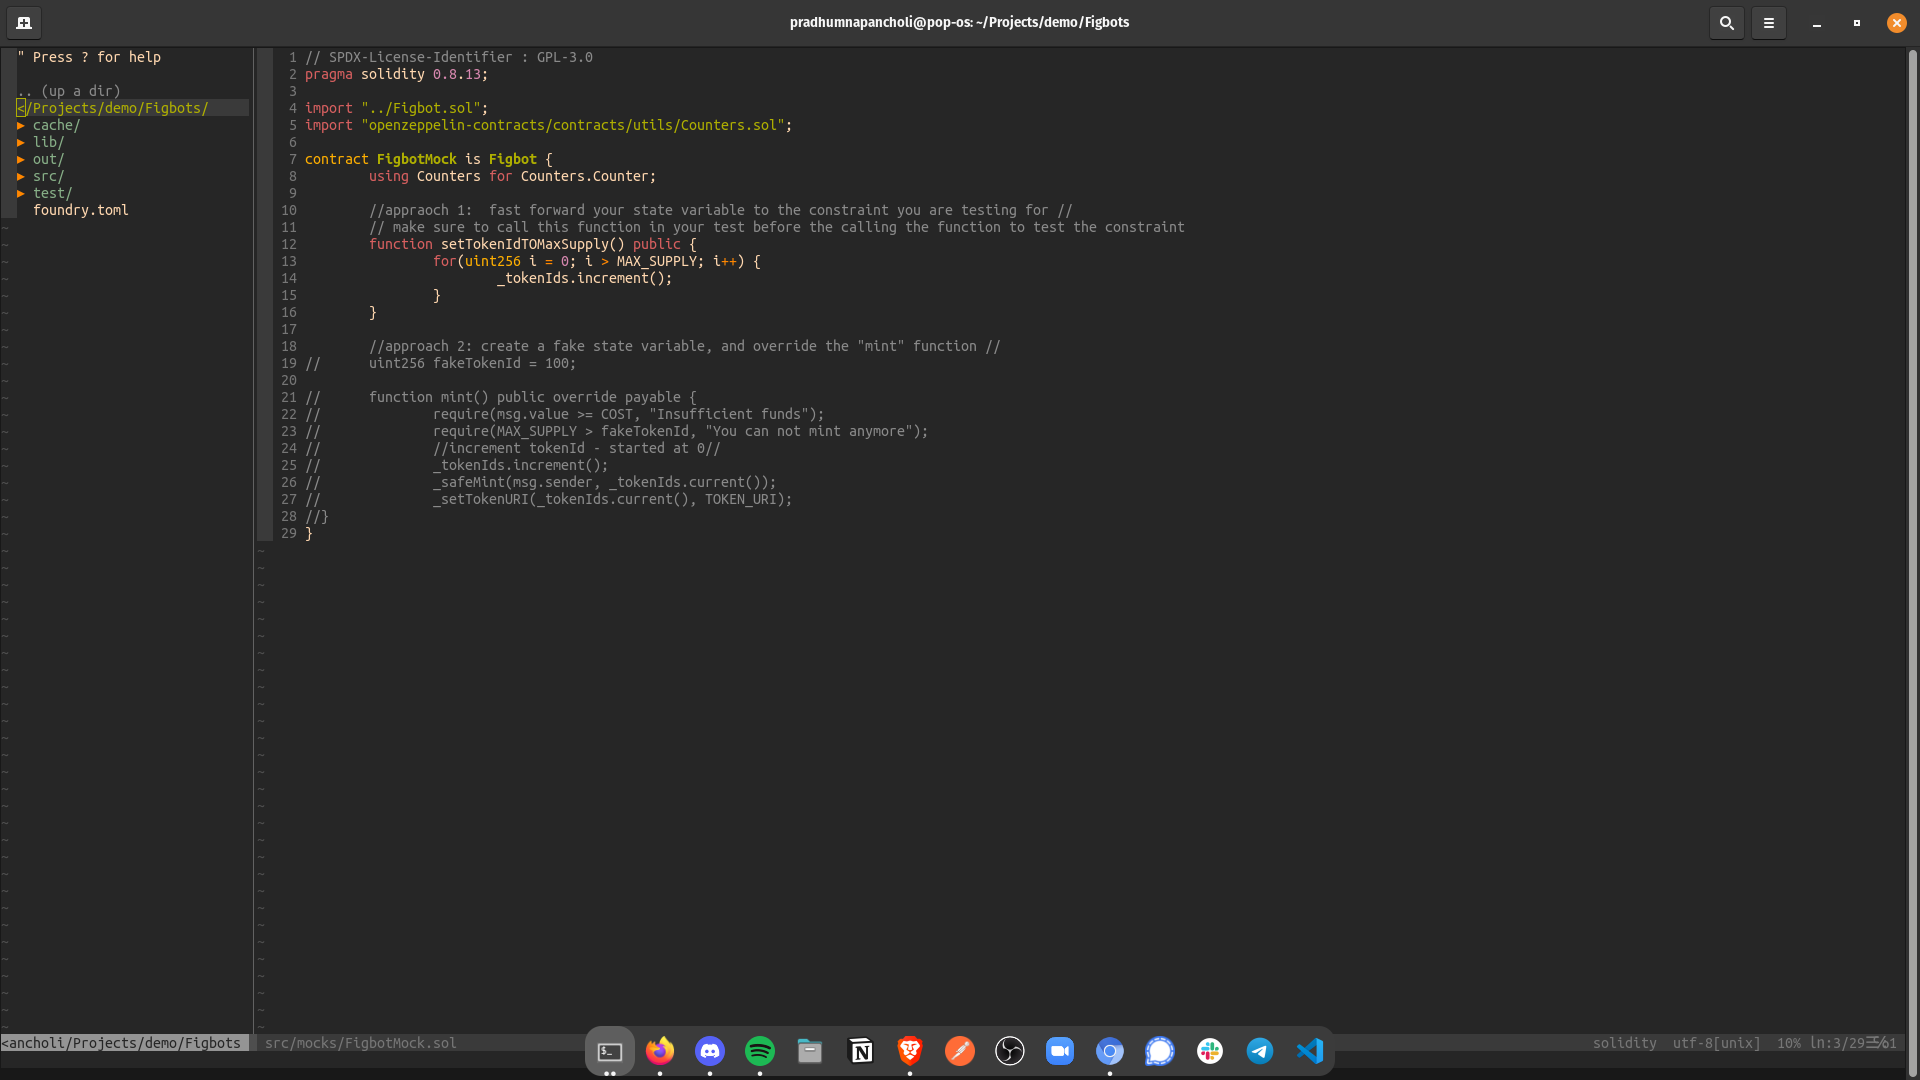Open Telegram from the dock
This screenshot has width=1920, height=1080.
[1260, 1051]
